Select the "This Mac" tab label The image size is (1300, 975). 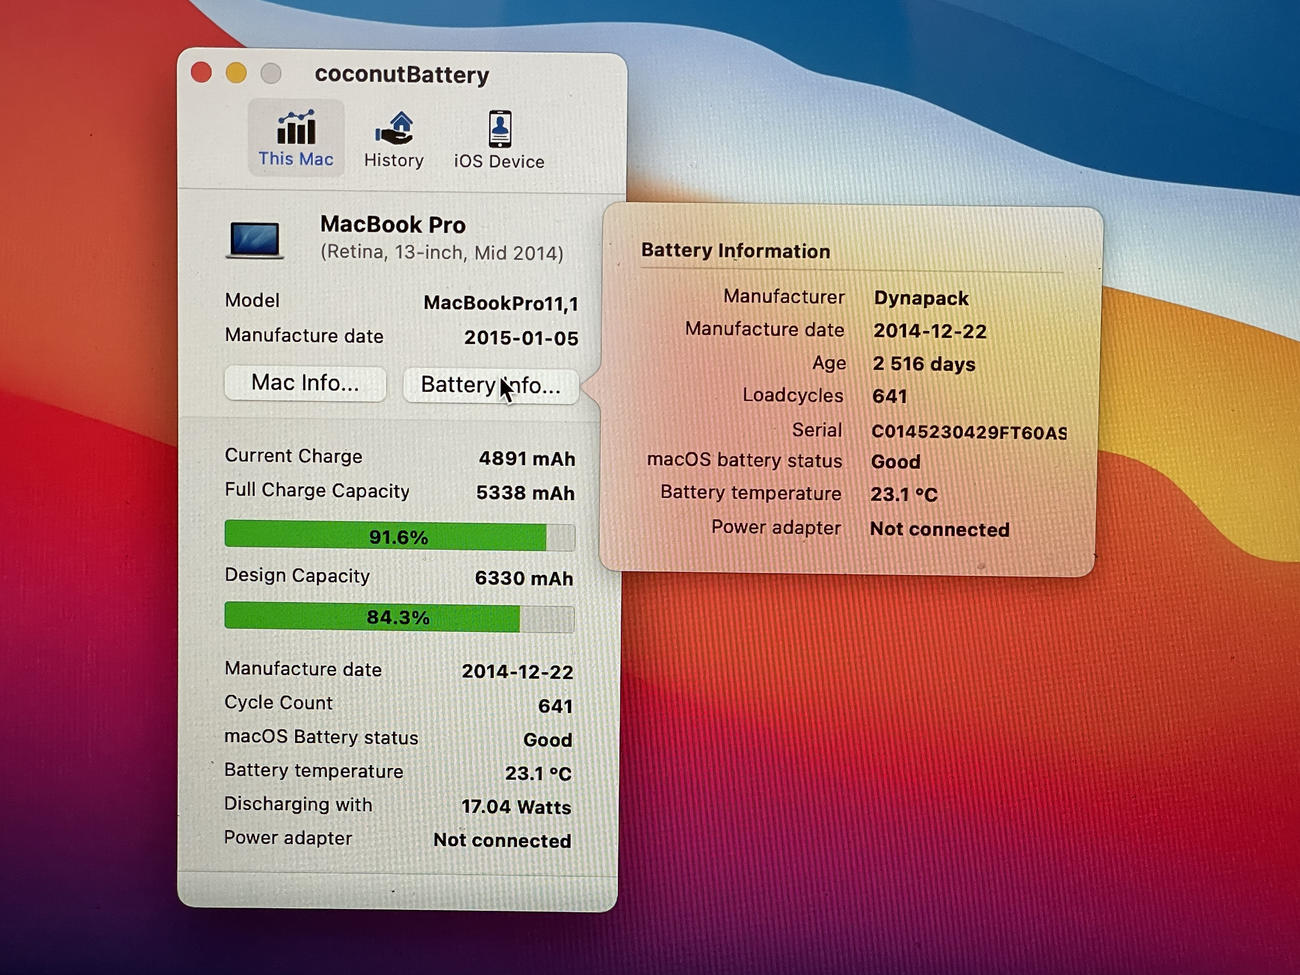coord(296,159)
